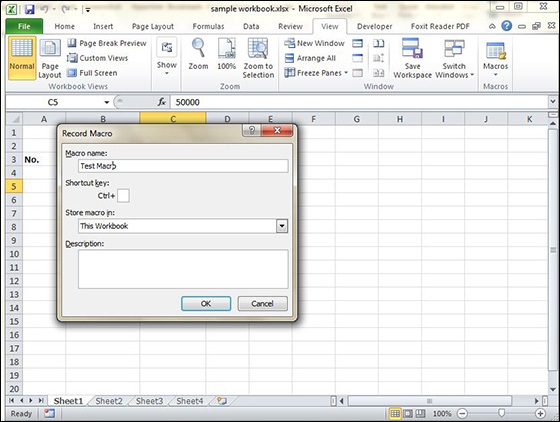Click the 100% zoom icon
The image size is (560, 422).
(227, 49)
